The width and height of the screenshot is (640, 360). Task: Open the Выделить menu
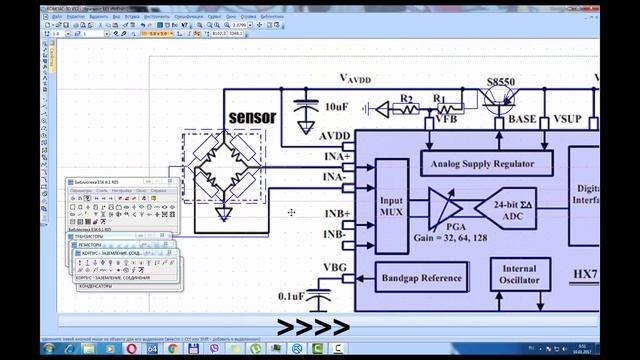click(x=99, y=17)
